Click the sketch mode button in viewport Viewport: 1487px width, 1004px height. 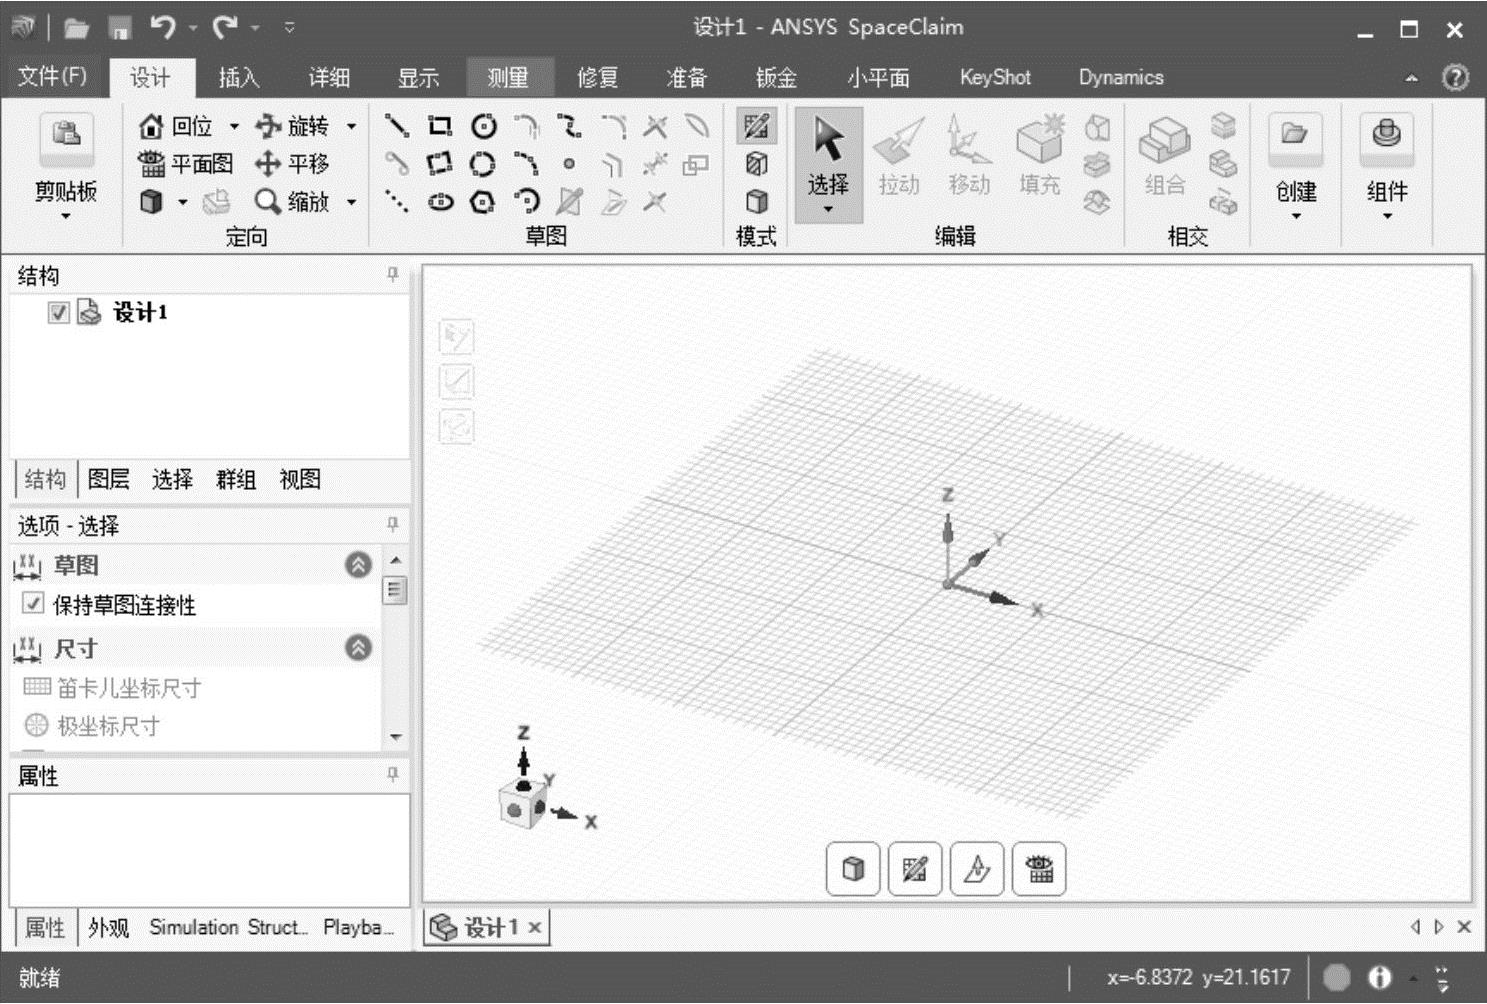point(915,868)
